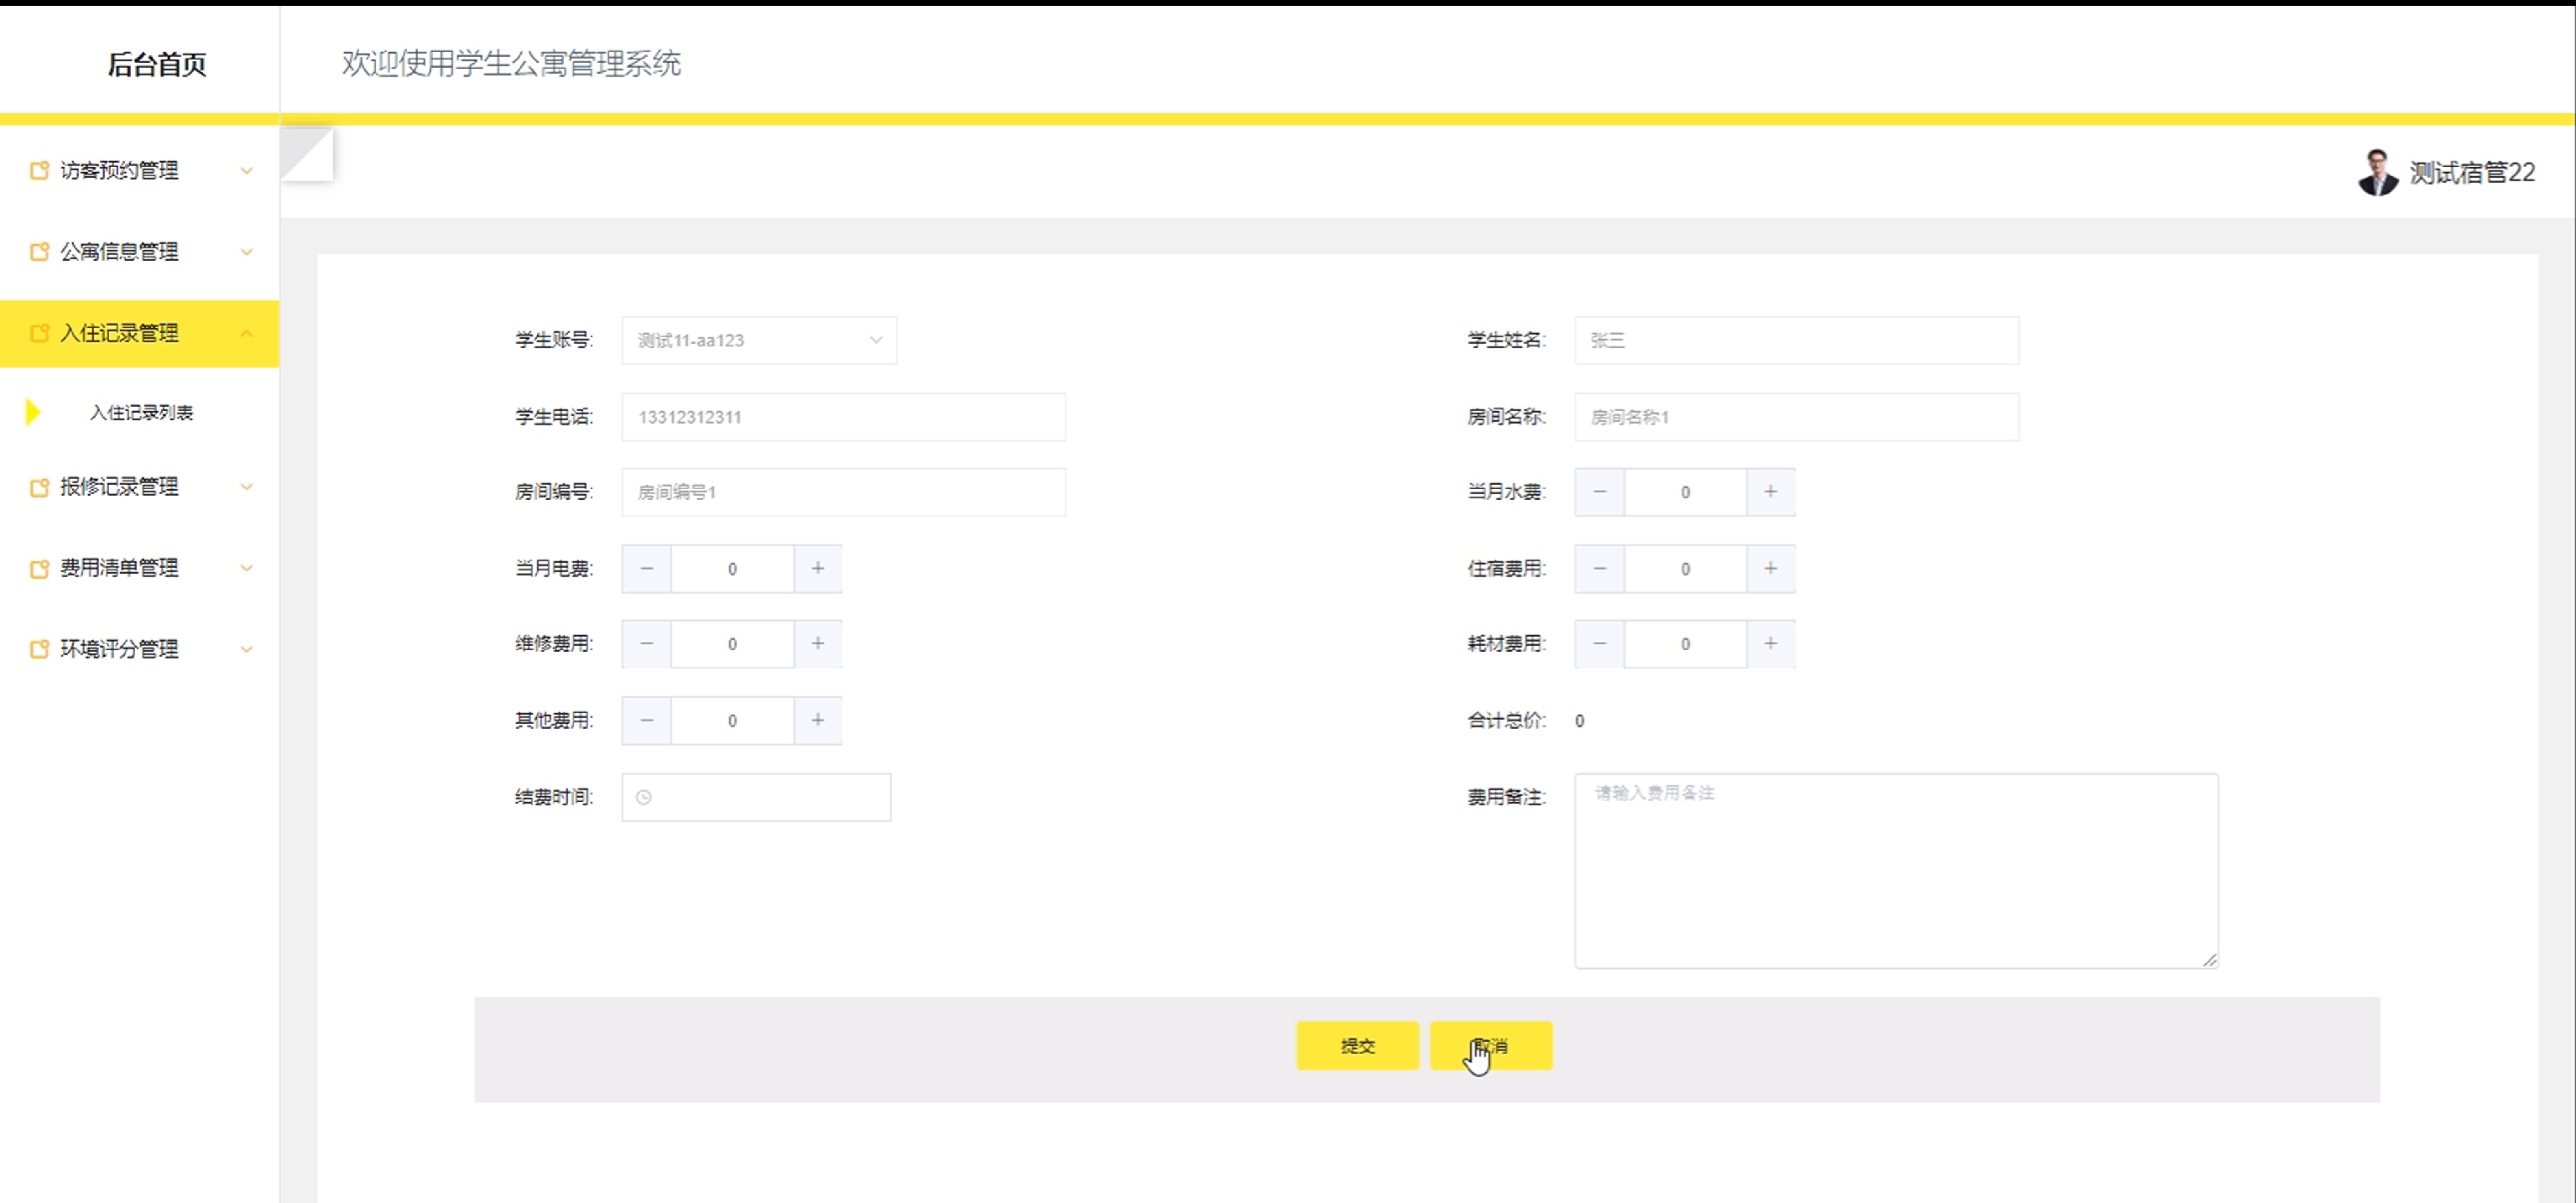Open the 环境评分管理 menu
2576x1203 pixels.
139,649
